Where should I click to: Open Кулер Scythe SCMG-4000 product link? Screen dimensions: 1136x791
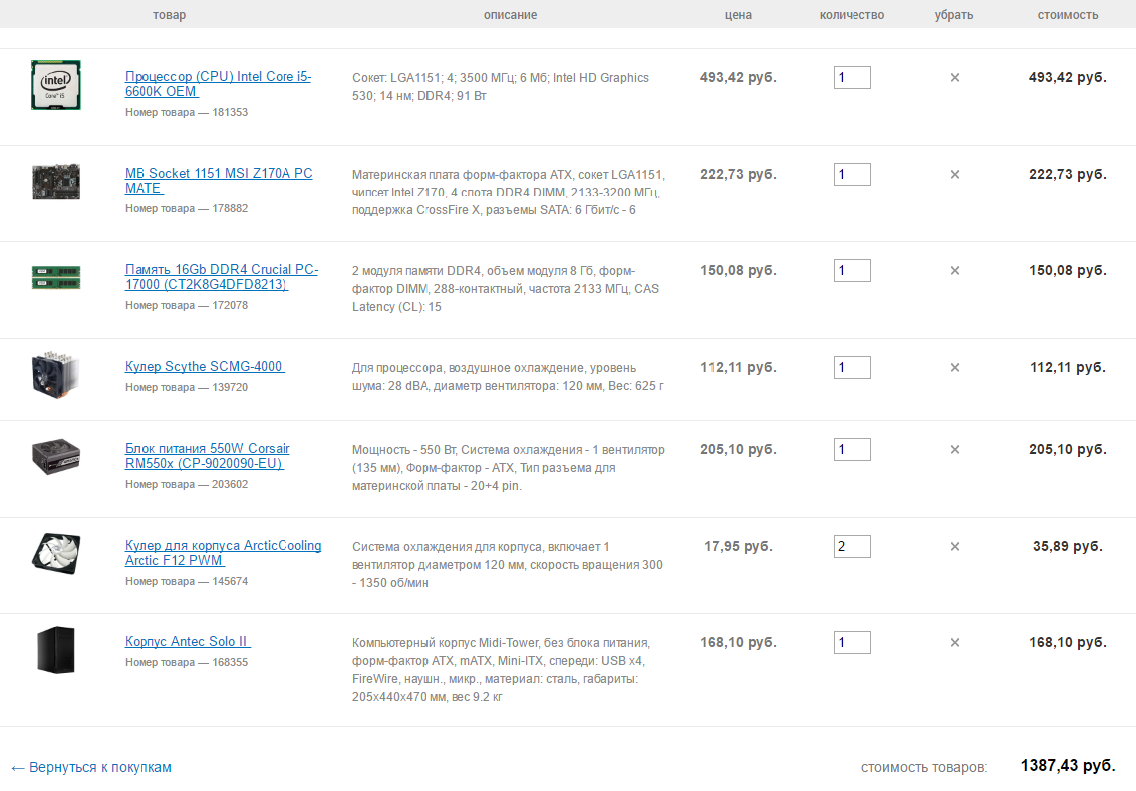tap(204, 367)
